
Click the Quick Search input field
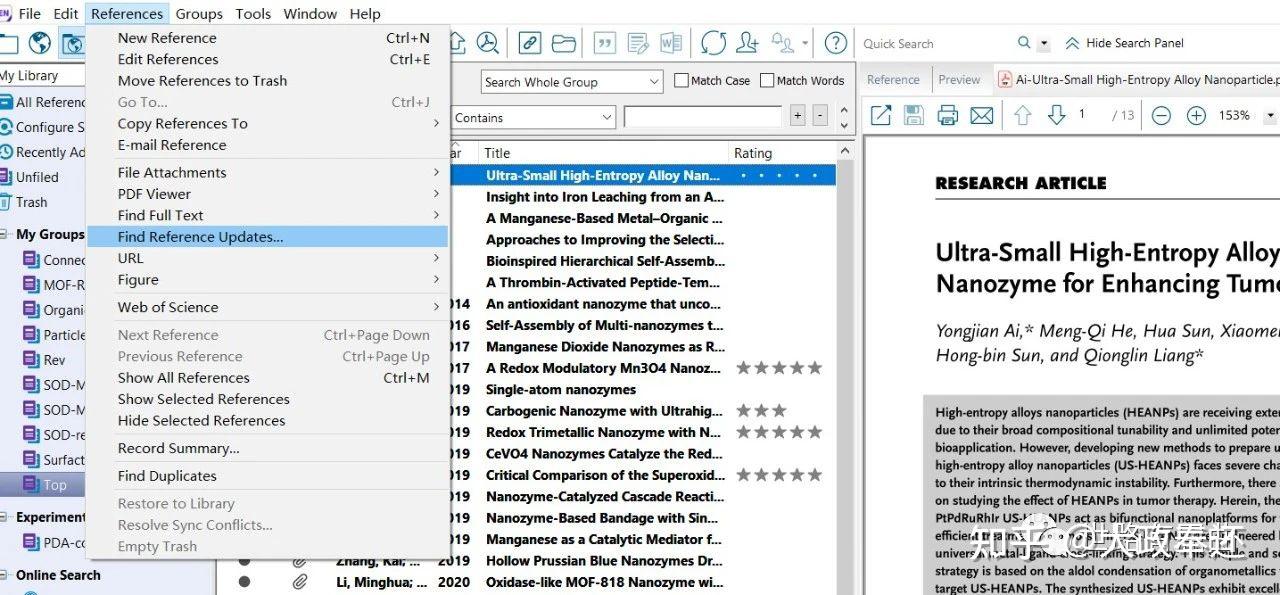(x=935, y=44)
